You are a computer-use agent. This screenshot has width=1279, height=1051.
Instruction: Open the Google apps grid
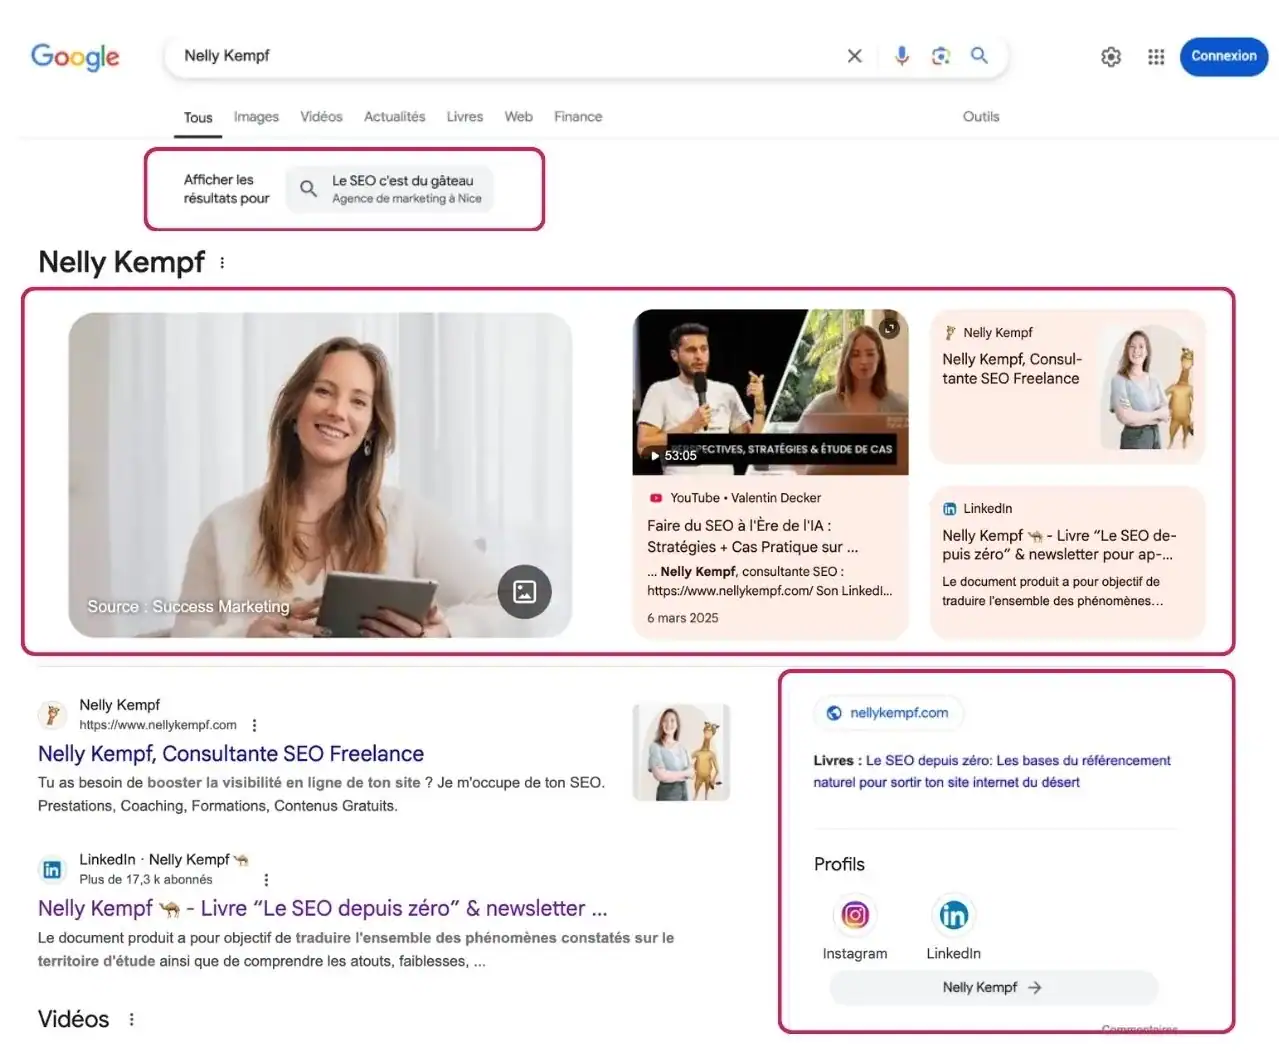click(x=1156, y=57)
